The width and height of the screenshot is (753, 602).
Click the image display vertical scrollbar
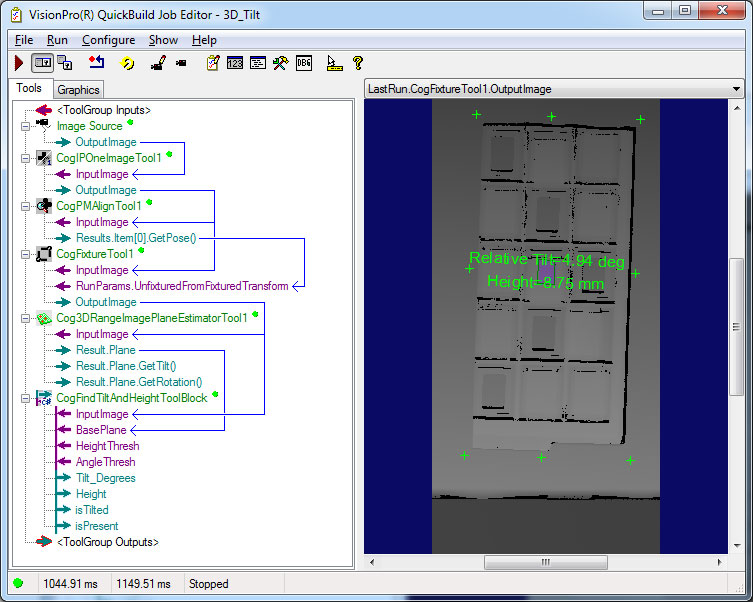point(736,328)
